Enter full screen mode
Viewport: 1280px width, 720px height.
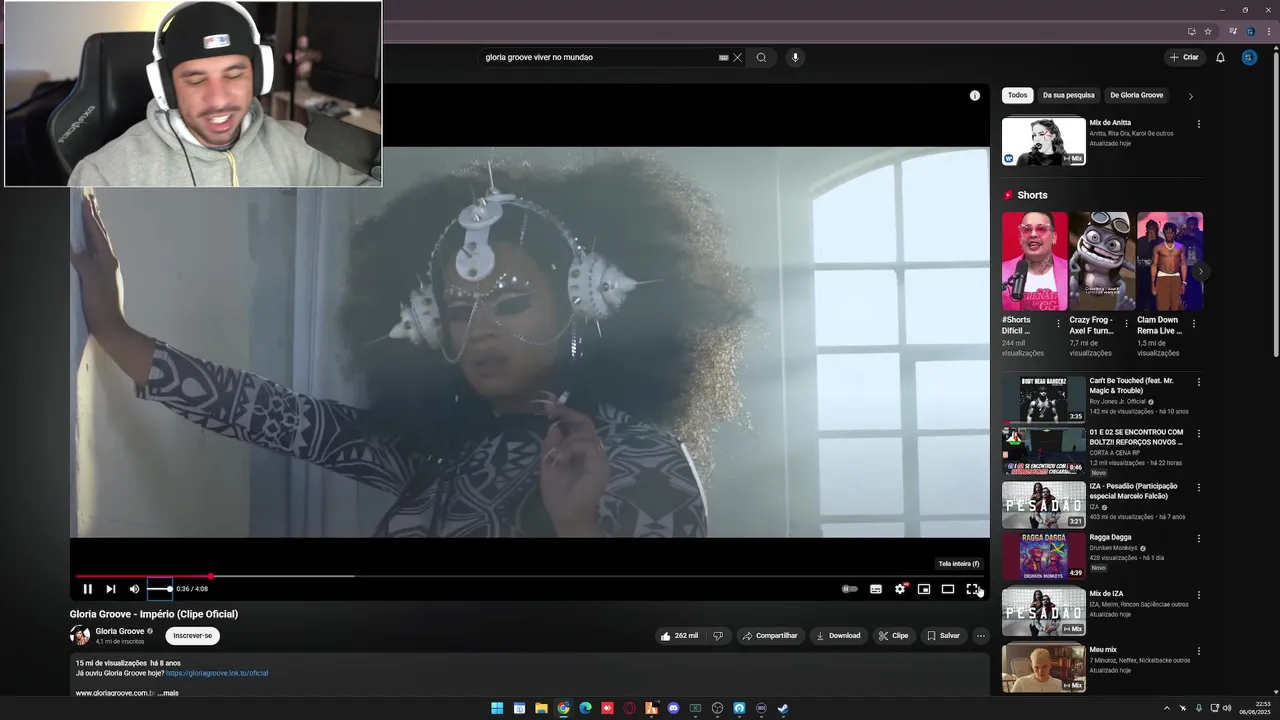click(x=972, y=589)
